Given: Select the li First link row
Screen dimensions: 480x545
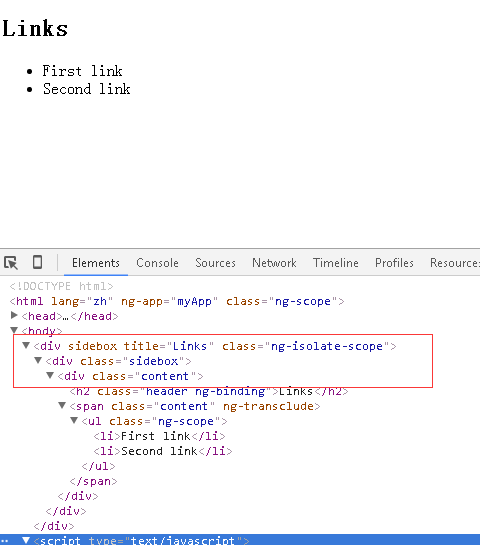Looking at the screenshot, I should pos(160,436).
